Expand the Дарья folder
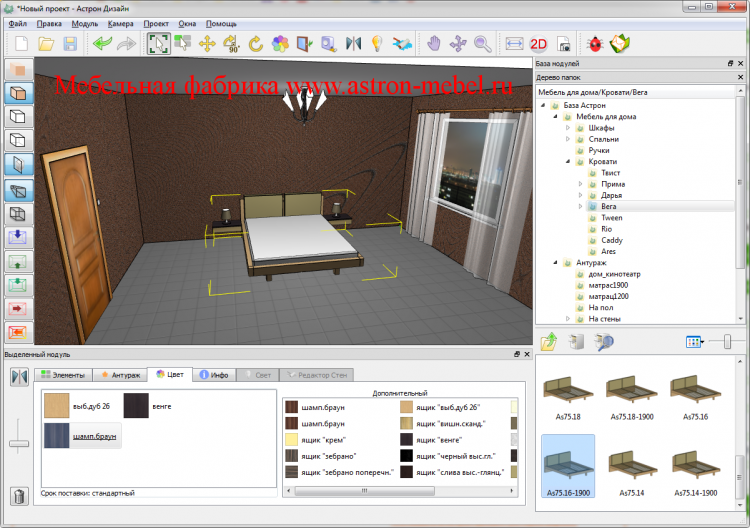750x528 pixels. tap(580, 195)
